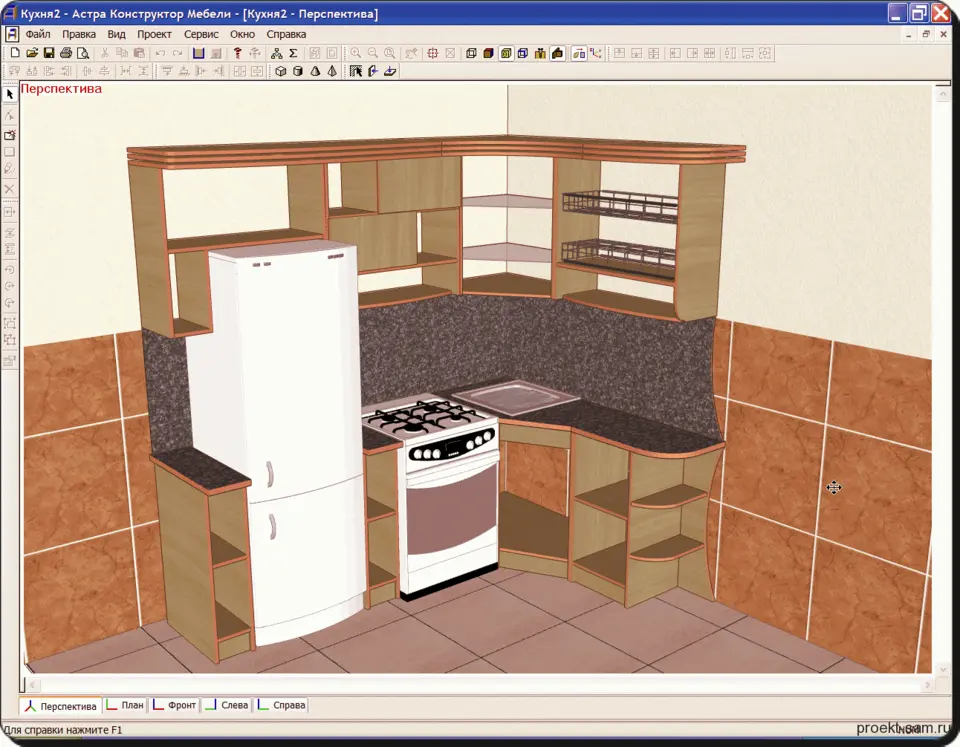
Task: Click horizontal scrollbar right arrow
Action: pos(928,685)
